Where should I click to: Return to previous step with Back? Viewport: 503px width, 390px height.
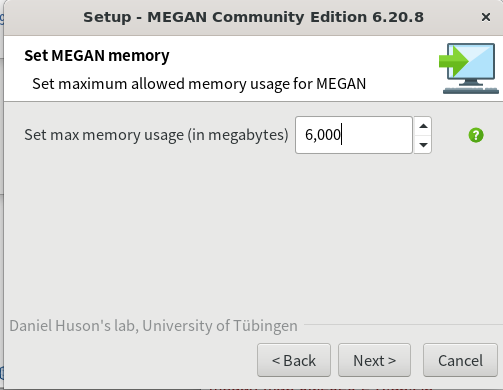click(294, 360)
